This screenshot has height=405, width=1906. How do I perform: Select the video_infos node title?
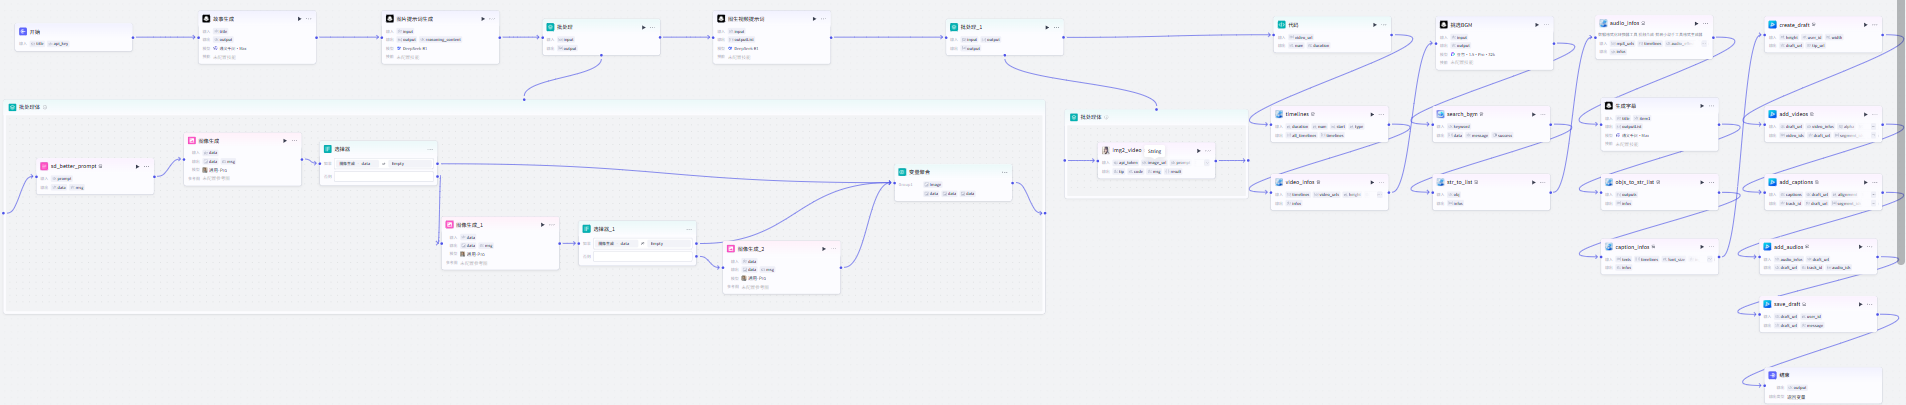(x=1300, y=182)
